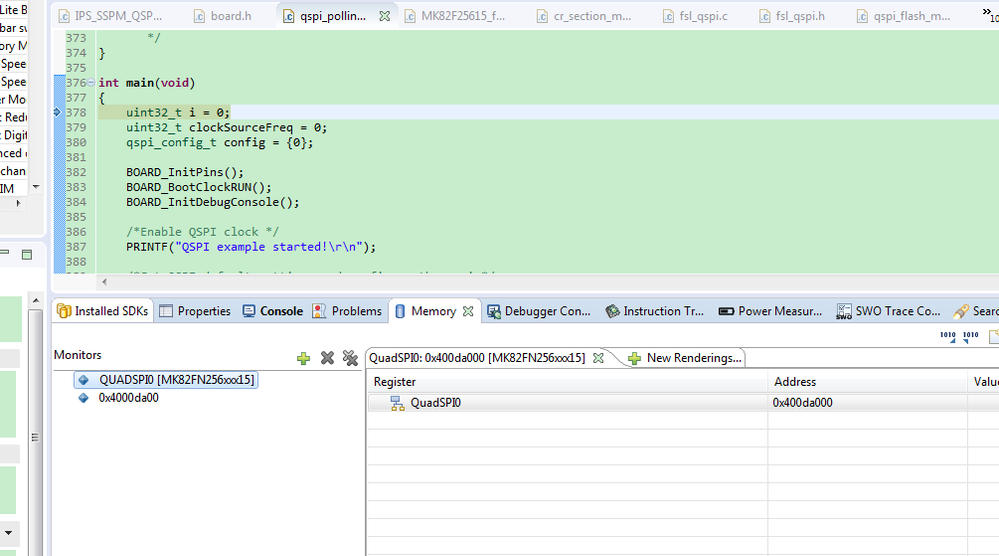Switch to the Console view
This screenshot has height=556, width=999.
(x=273, y=311)
